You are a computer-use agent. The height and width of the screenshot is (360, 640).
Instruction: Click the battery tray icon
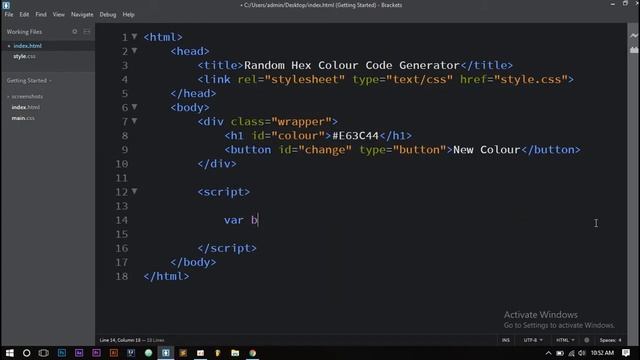point(560,353)
